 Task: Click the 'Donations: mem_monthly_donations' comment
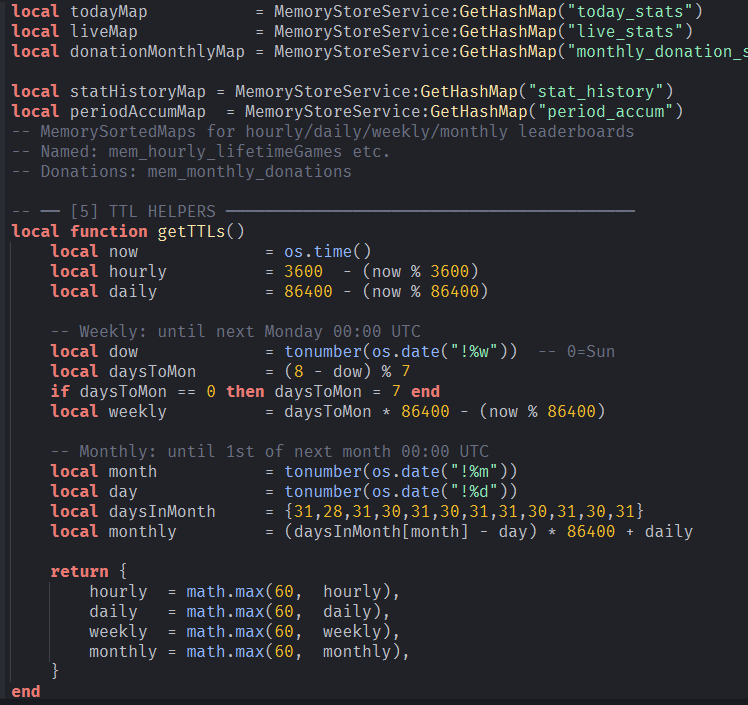tap(182, 172)
